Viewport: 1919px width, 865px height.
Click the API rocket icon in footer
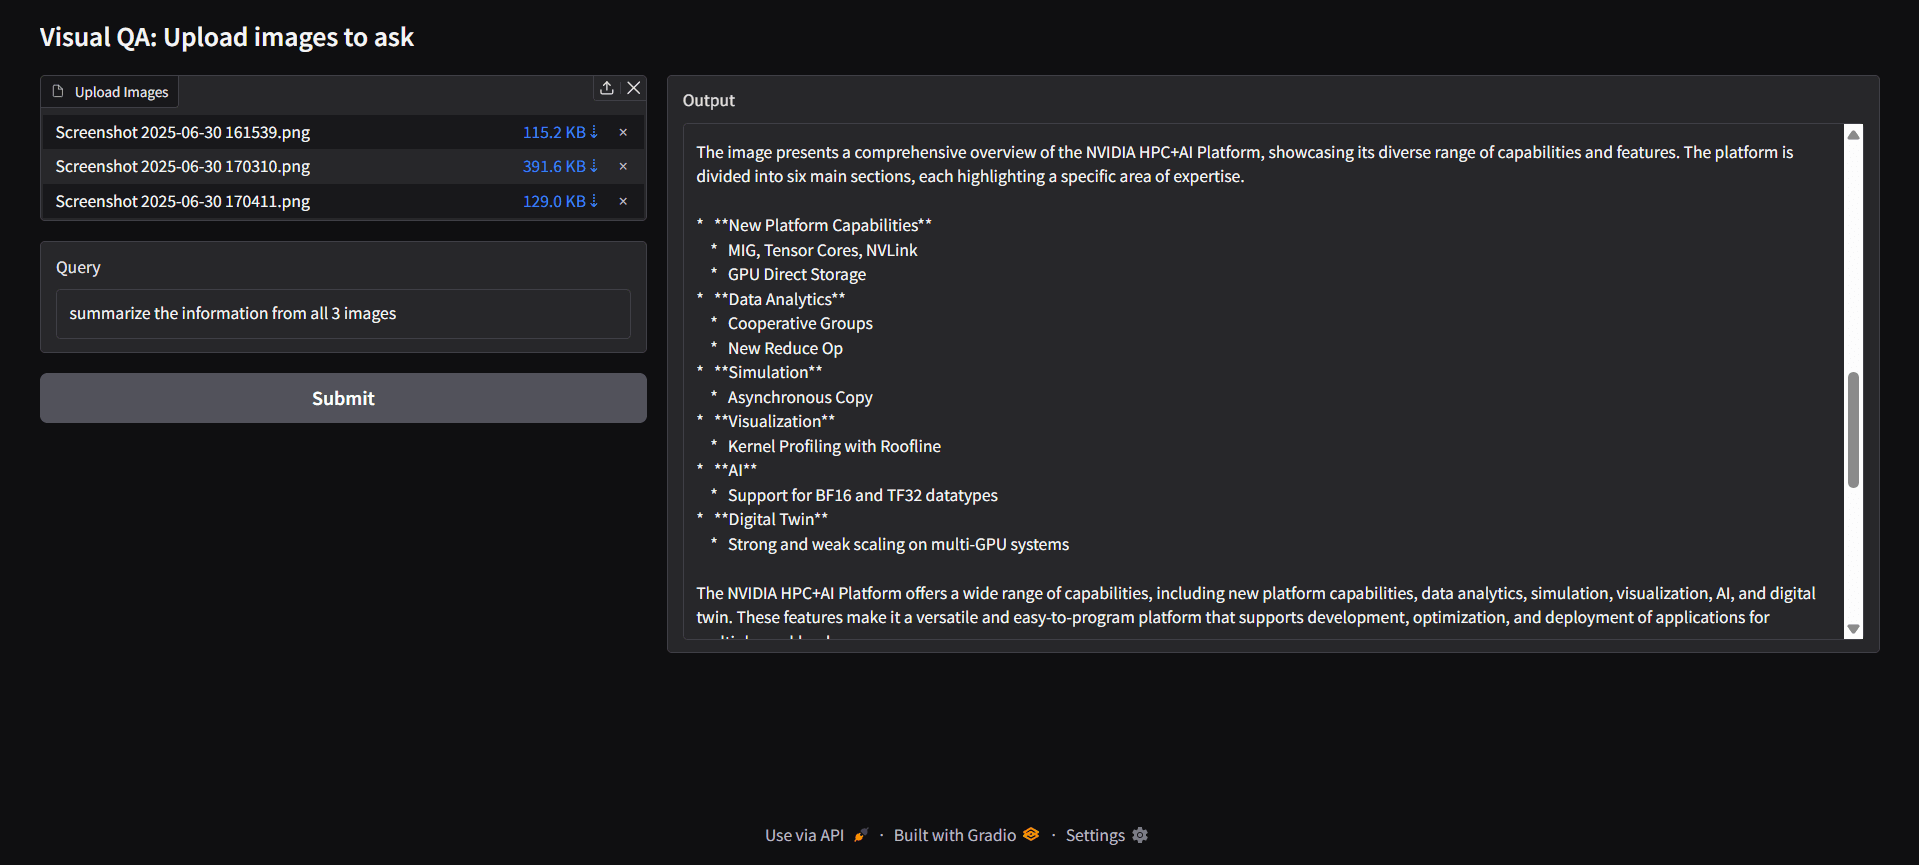[x=860, y=835]
